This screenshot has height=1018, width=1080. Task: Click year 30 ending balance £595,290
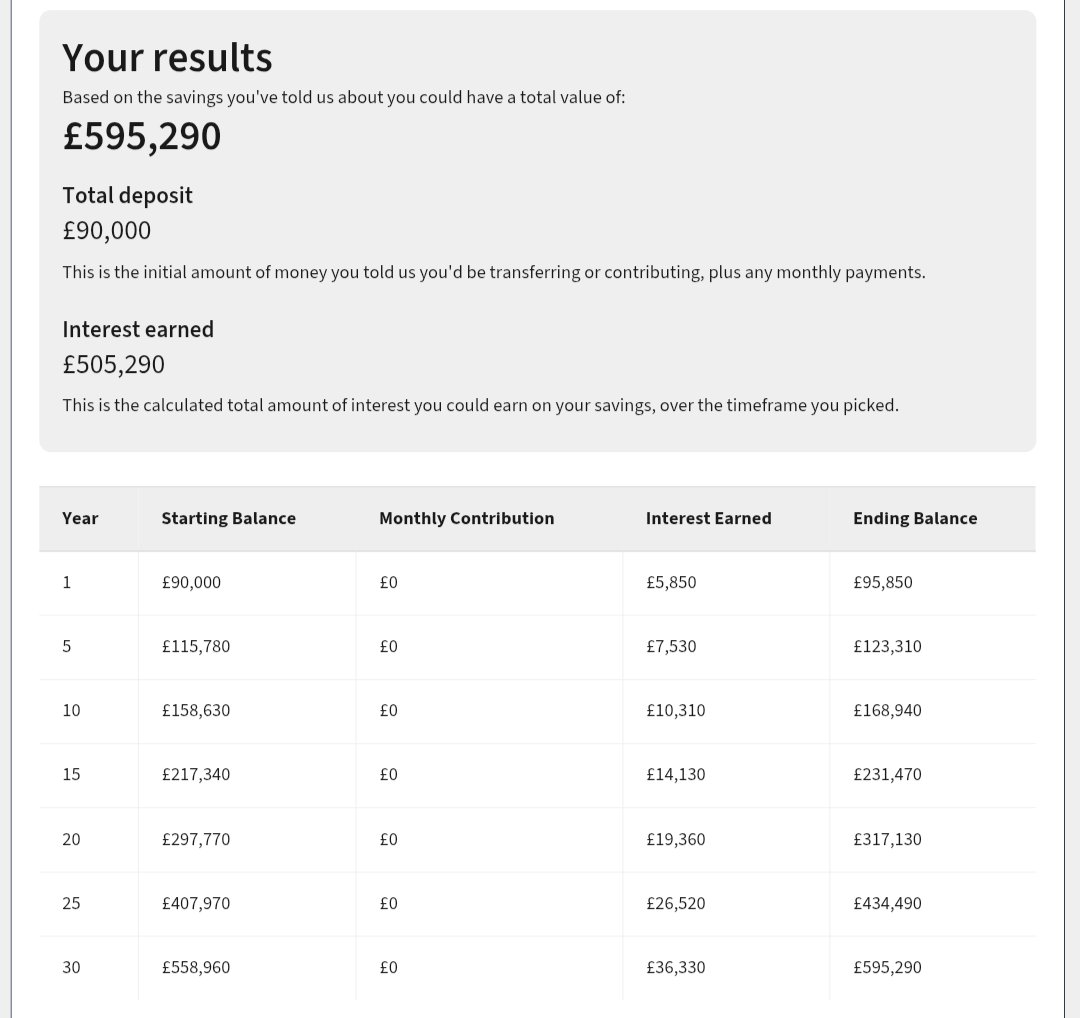[887, 968]
